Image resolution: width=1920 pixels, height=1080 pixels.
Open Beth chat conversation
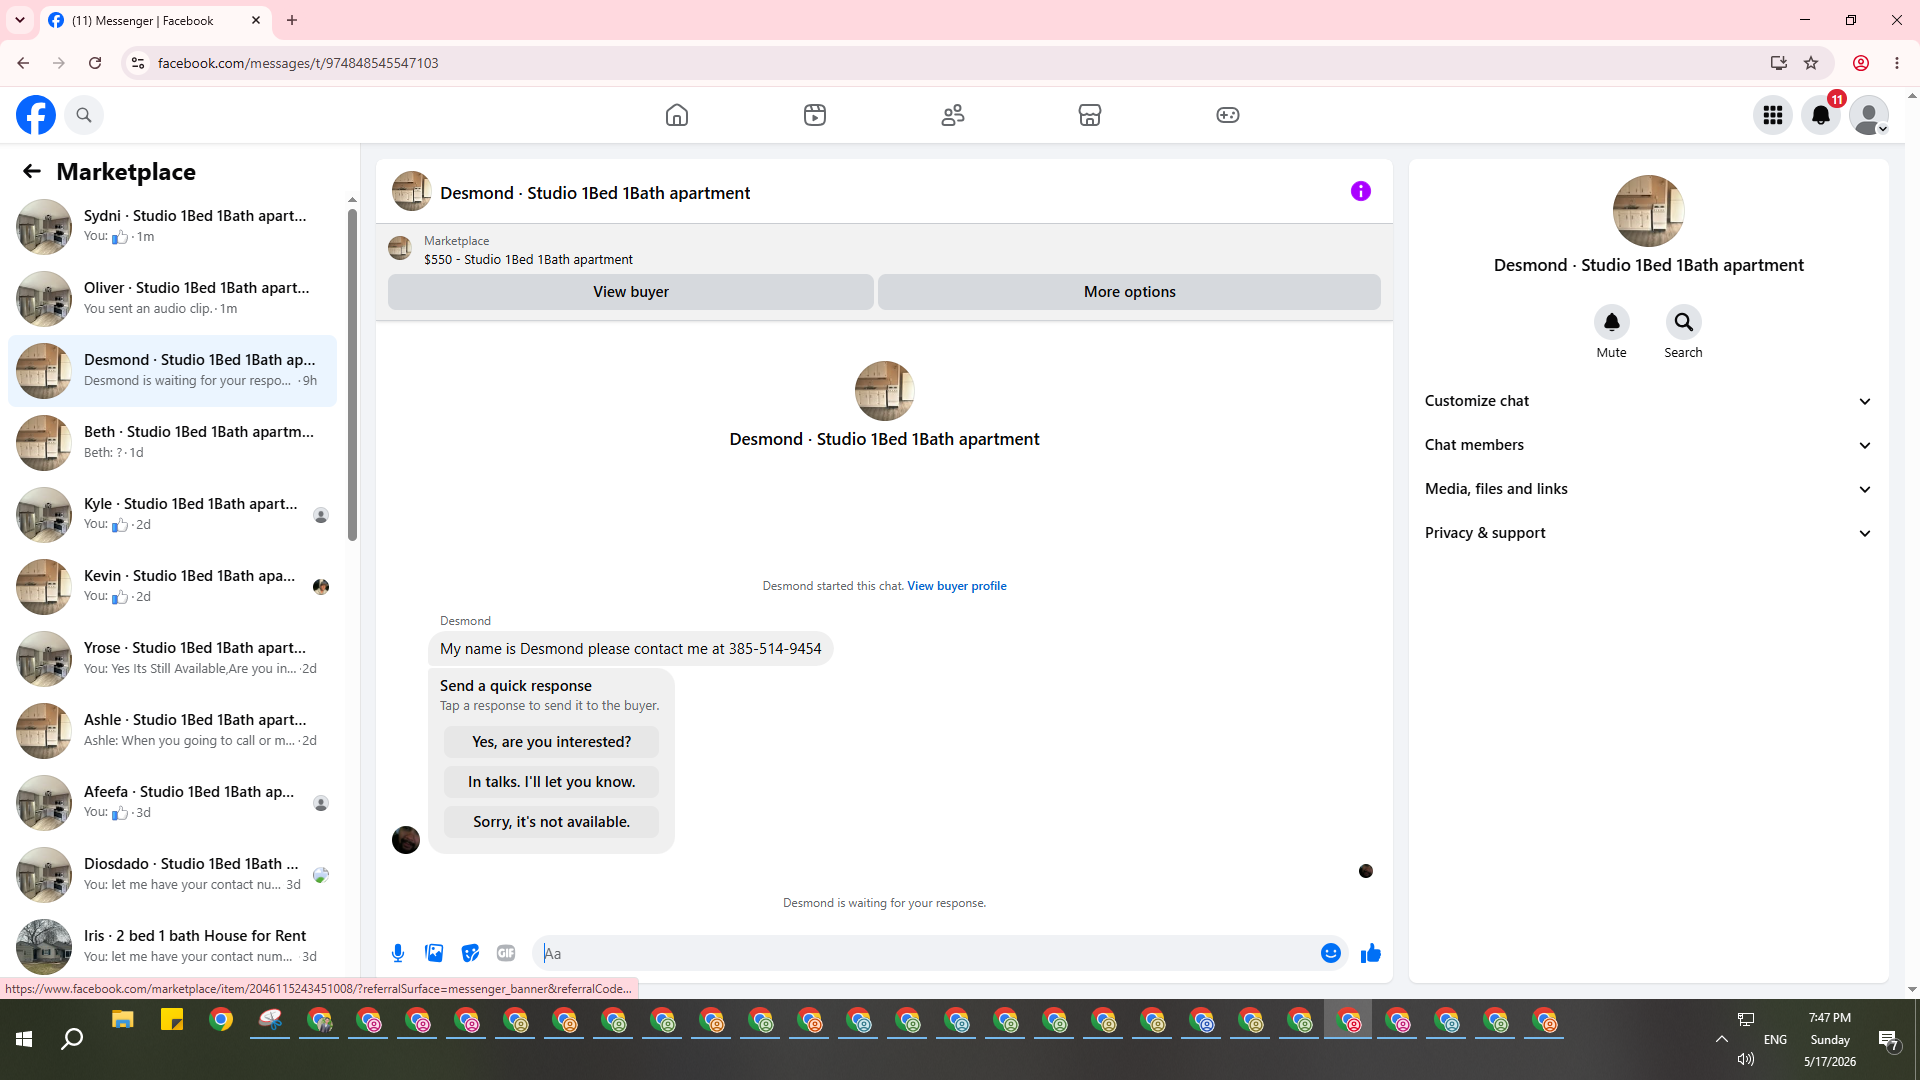pos(172,442)
